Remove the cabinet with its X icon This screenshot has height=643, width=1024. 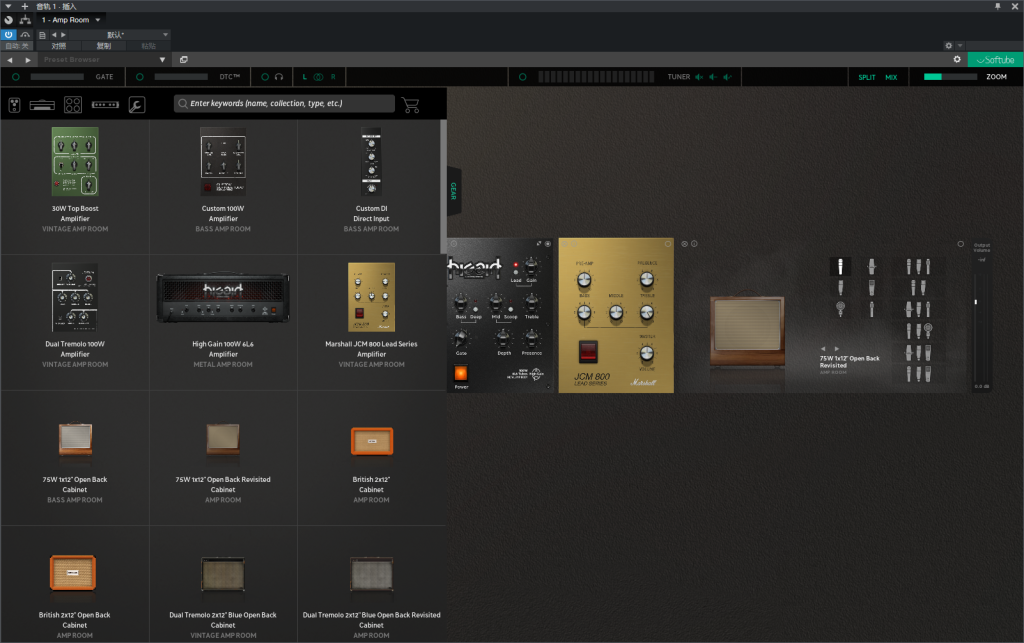coord(684,244)
